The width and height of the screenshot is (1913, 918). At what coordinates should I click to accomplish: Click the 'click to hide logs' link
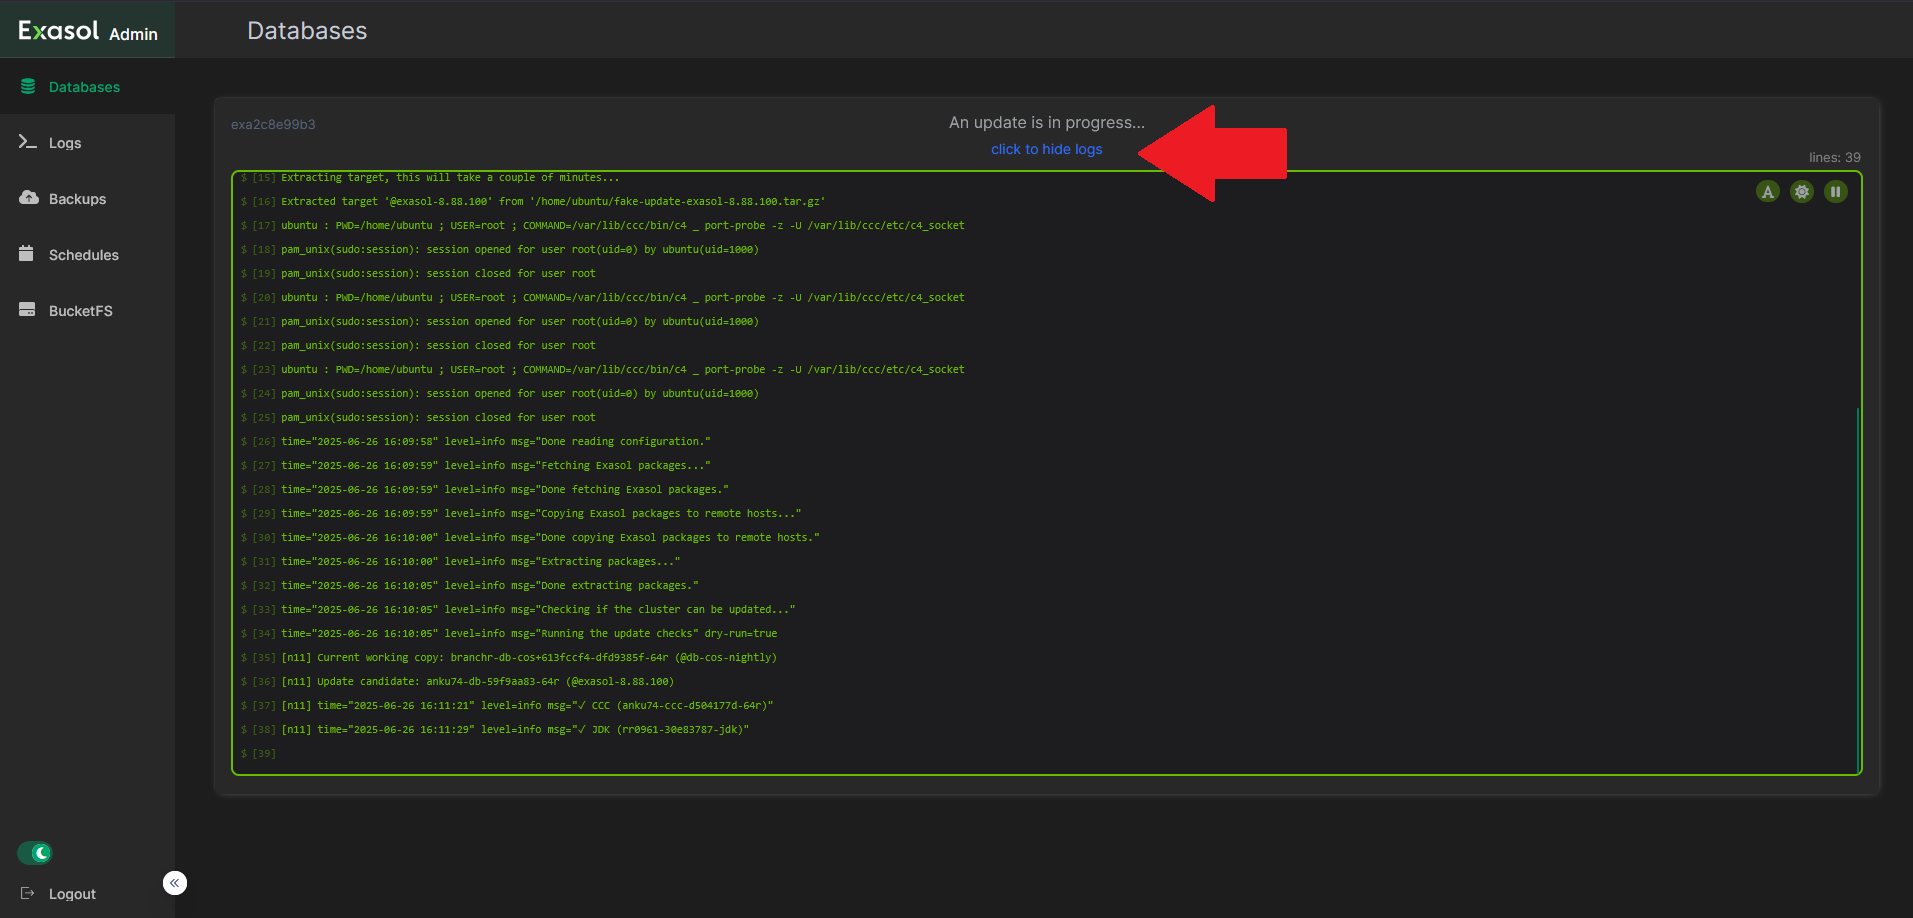tap(1046, 149)
